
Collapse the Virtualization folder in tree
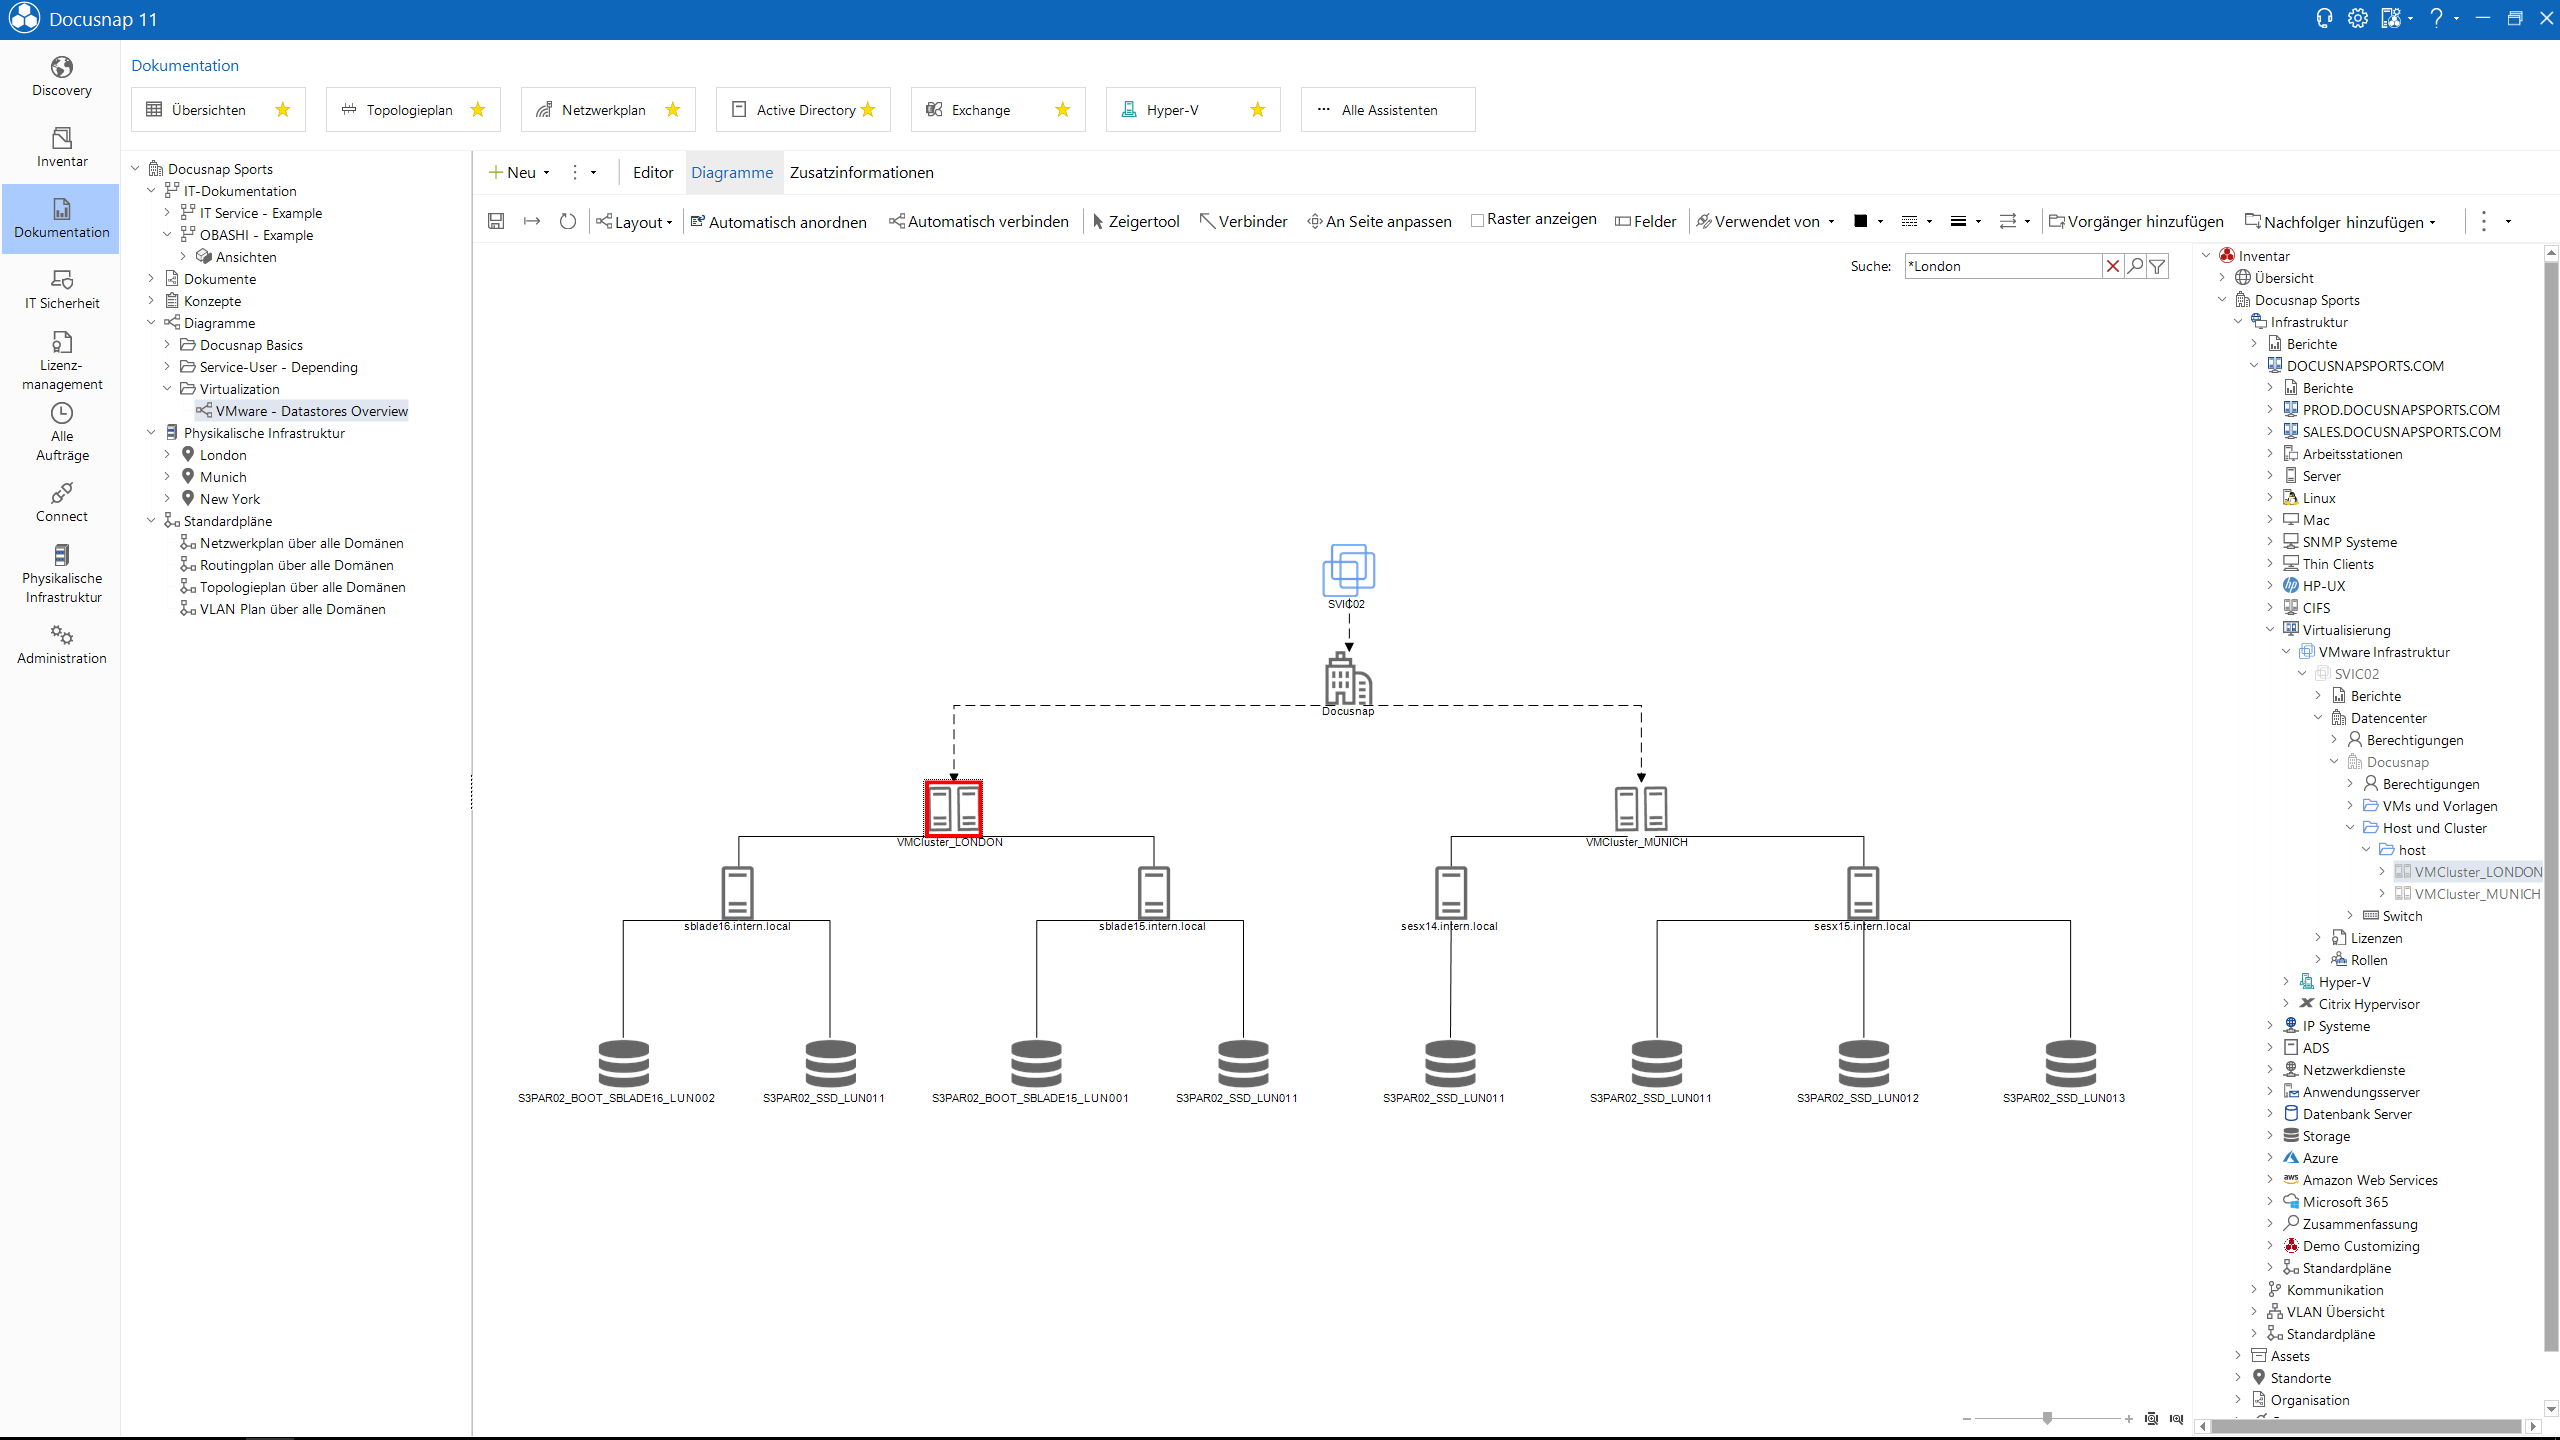pos(167,389)
